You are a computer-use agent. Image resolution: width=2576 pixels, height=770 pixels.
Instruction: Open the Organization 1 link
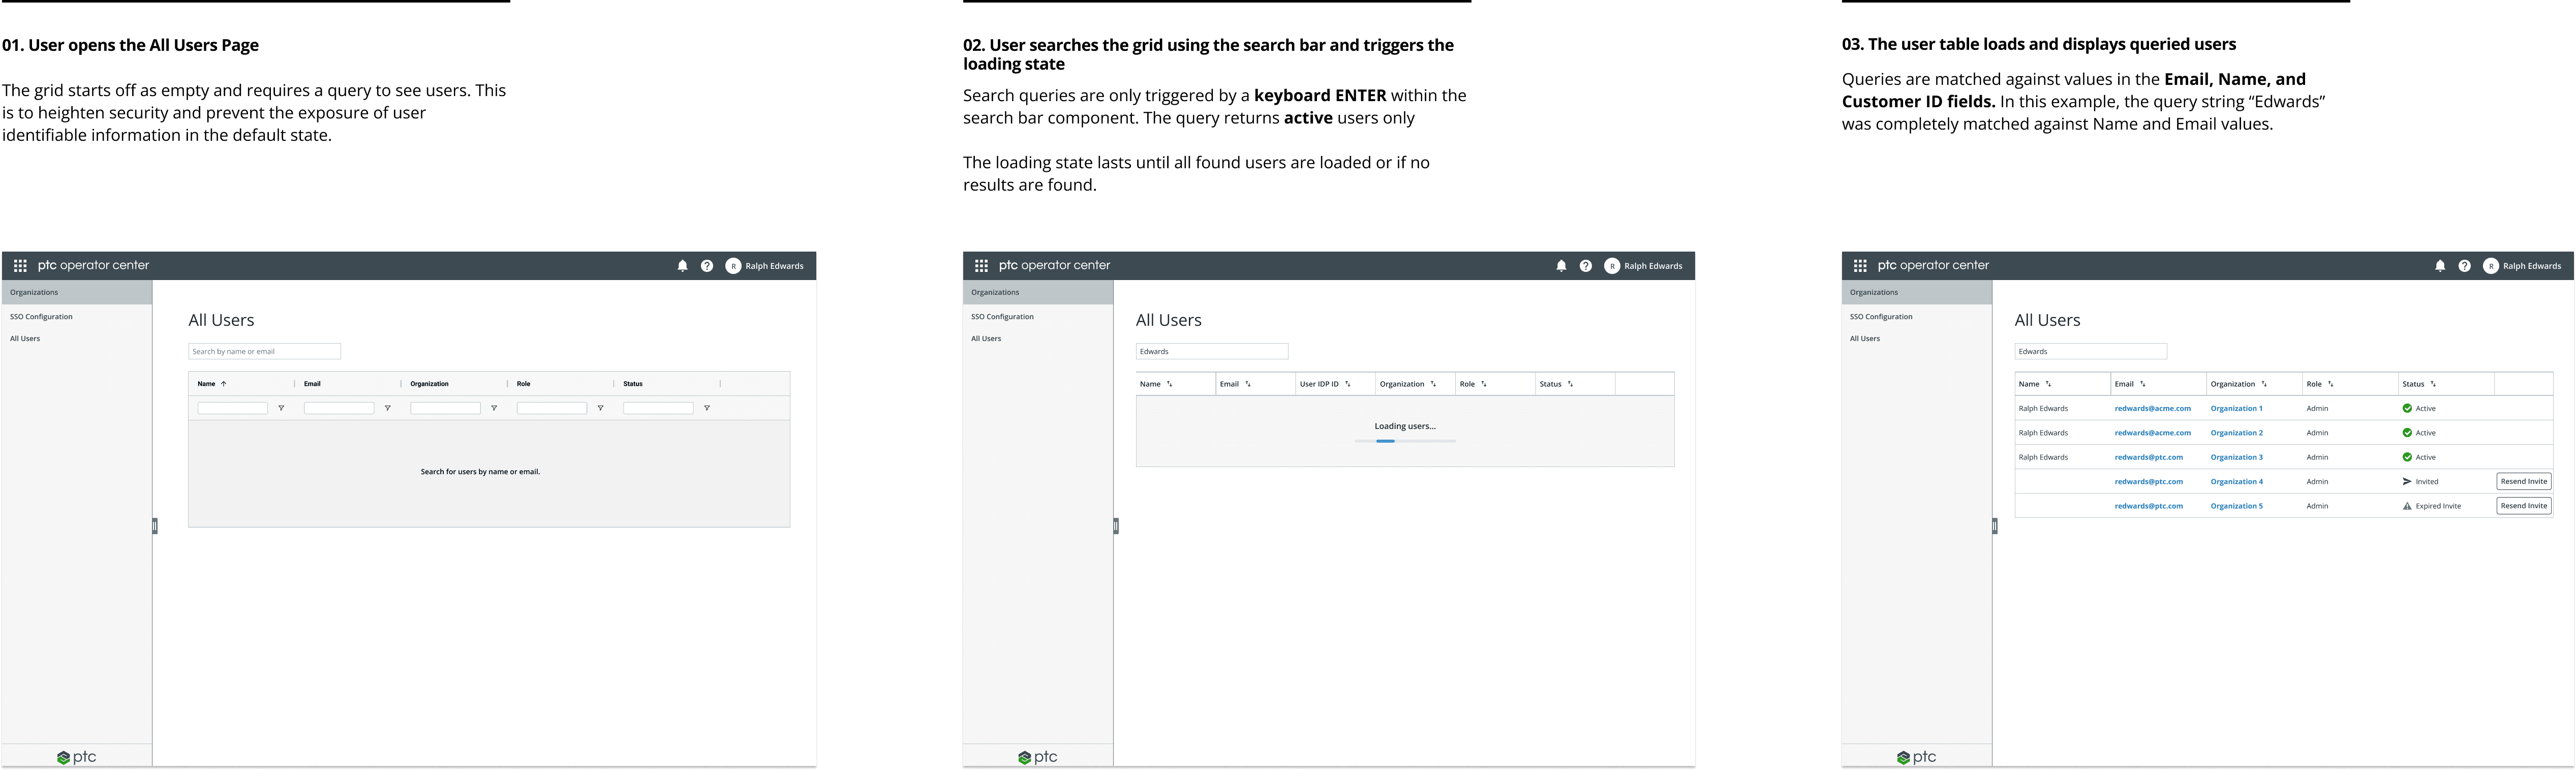pos(2236,408)
